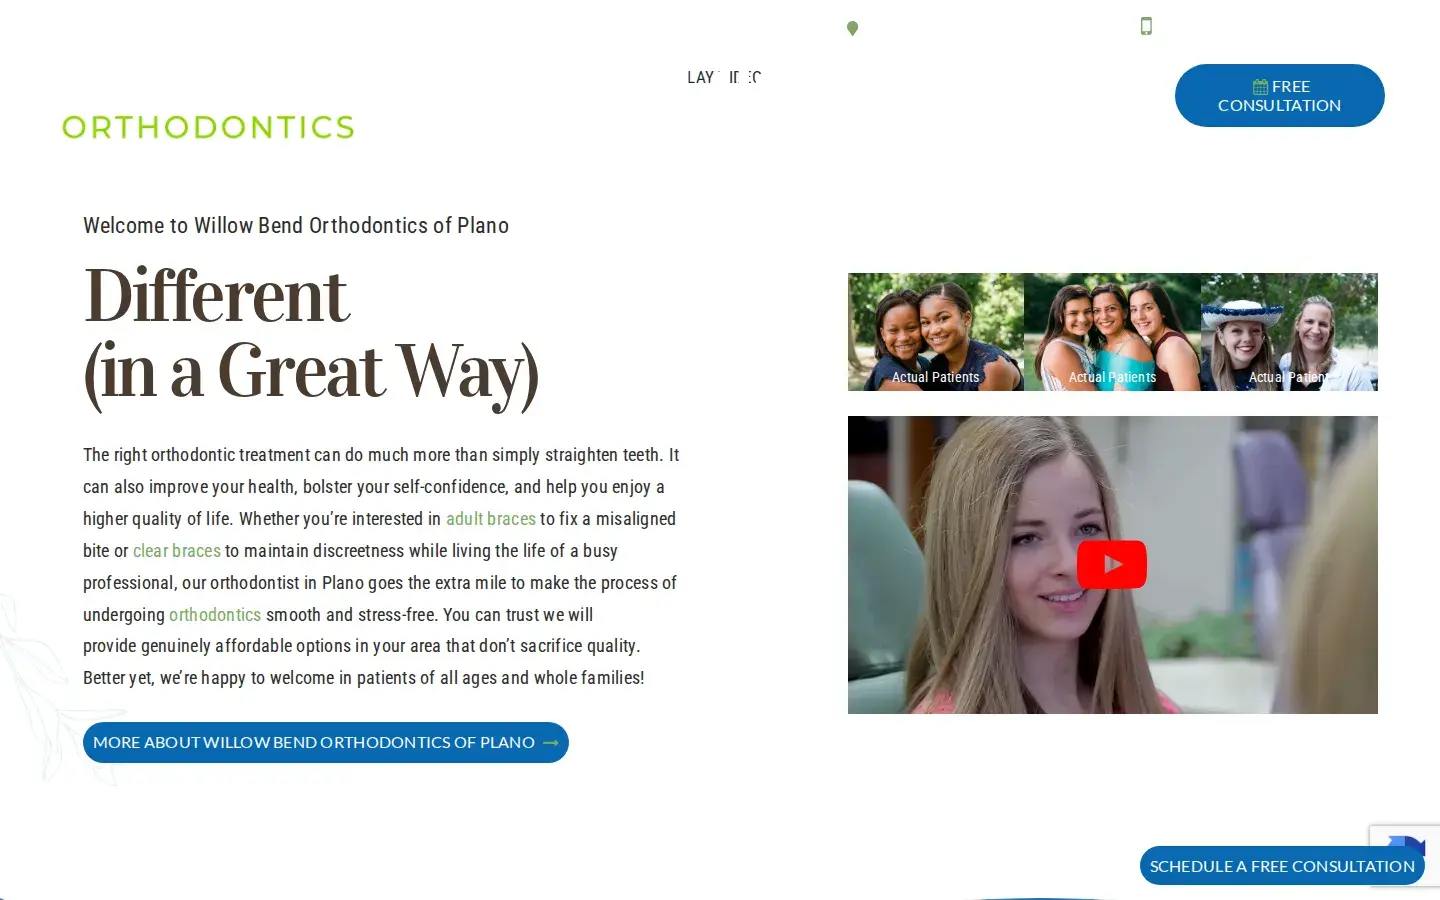Follow the 'orthodontics' text link
Viewport: 1440px width, 900px height.
pyautogui.click(x=215, y=615)
